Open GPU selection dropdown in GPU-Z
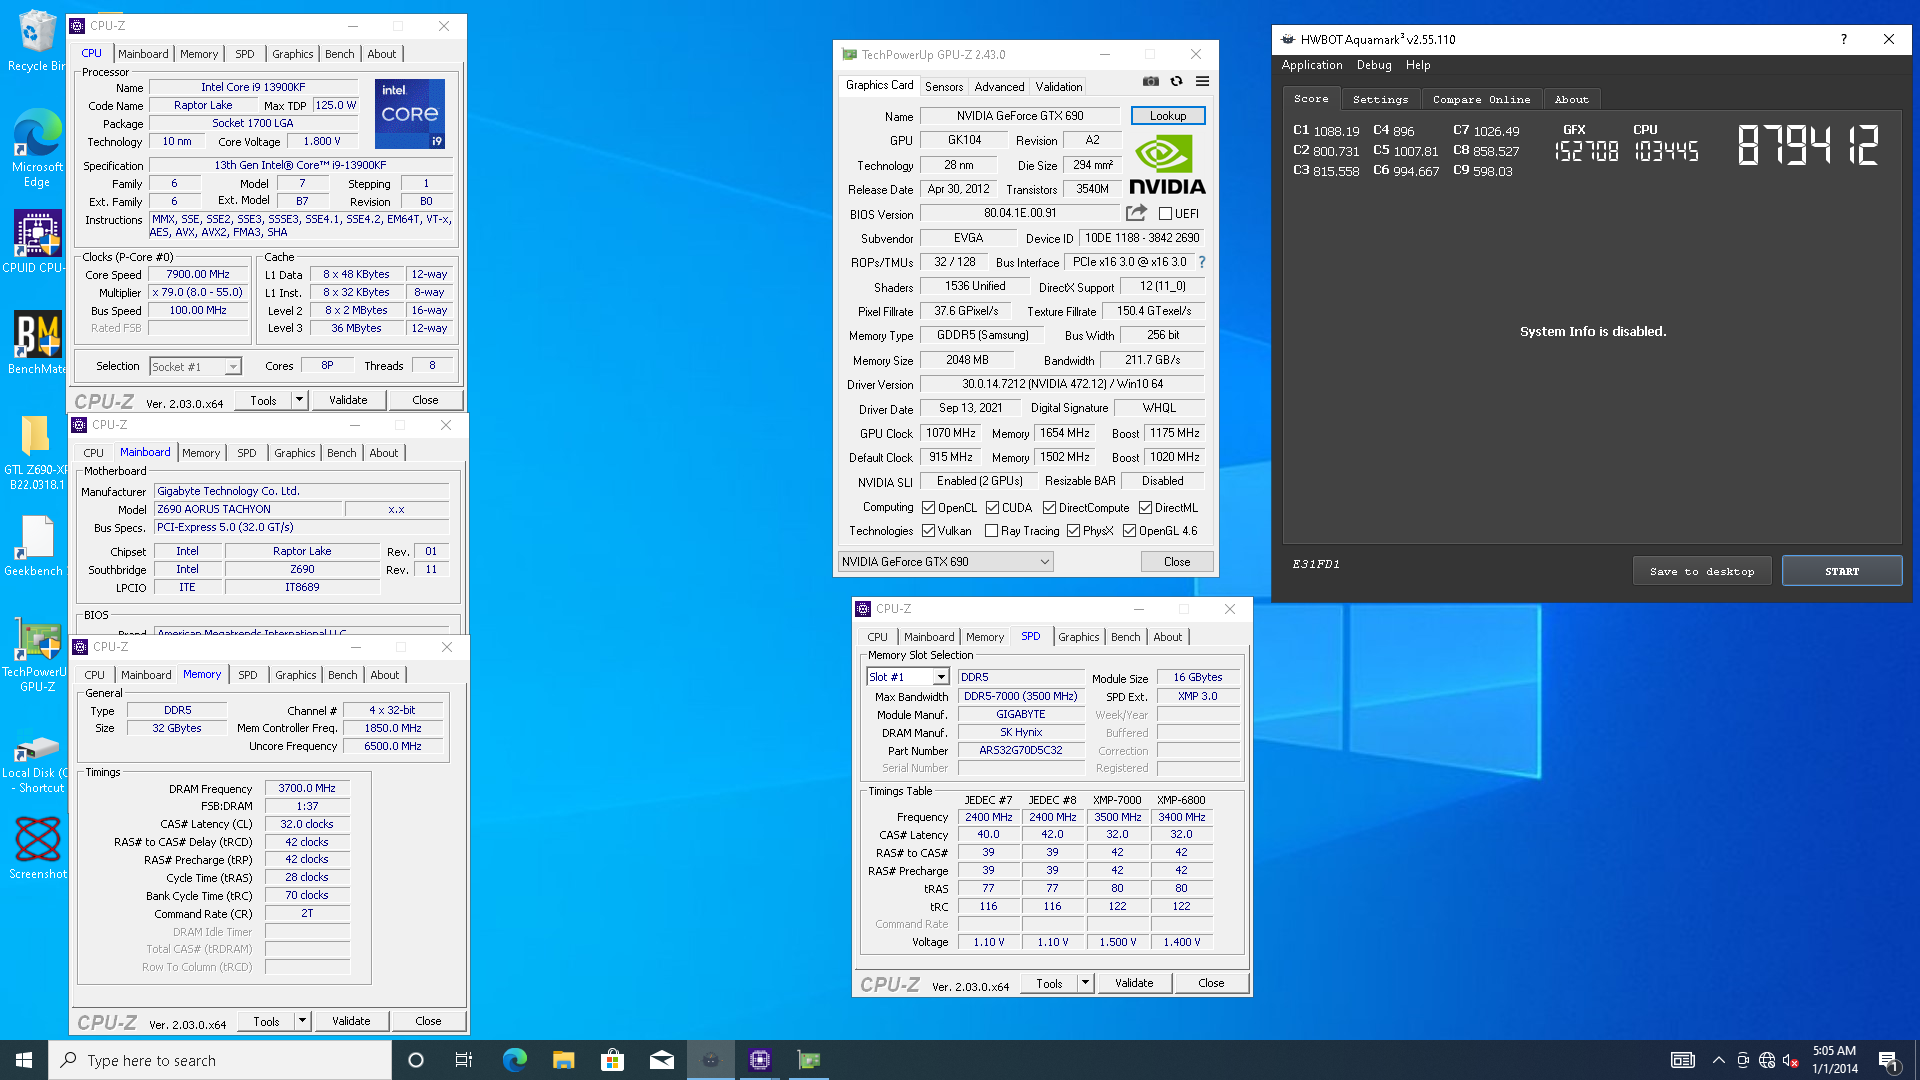1920x1080 pixels. click(x=946, y=562)
